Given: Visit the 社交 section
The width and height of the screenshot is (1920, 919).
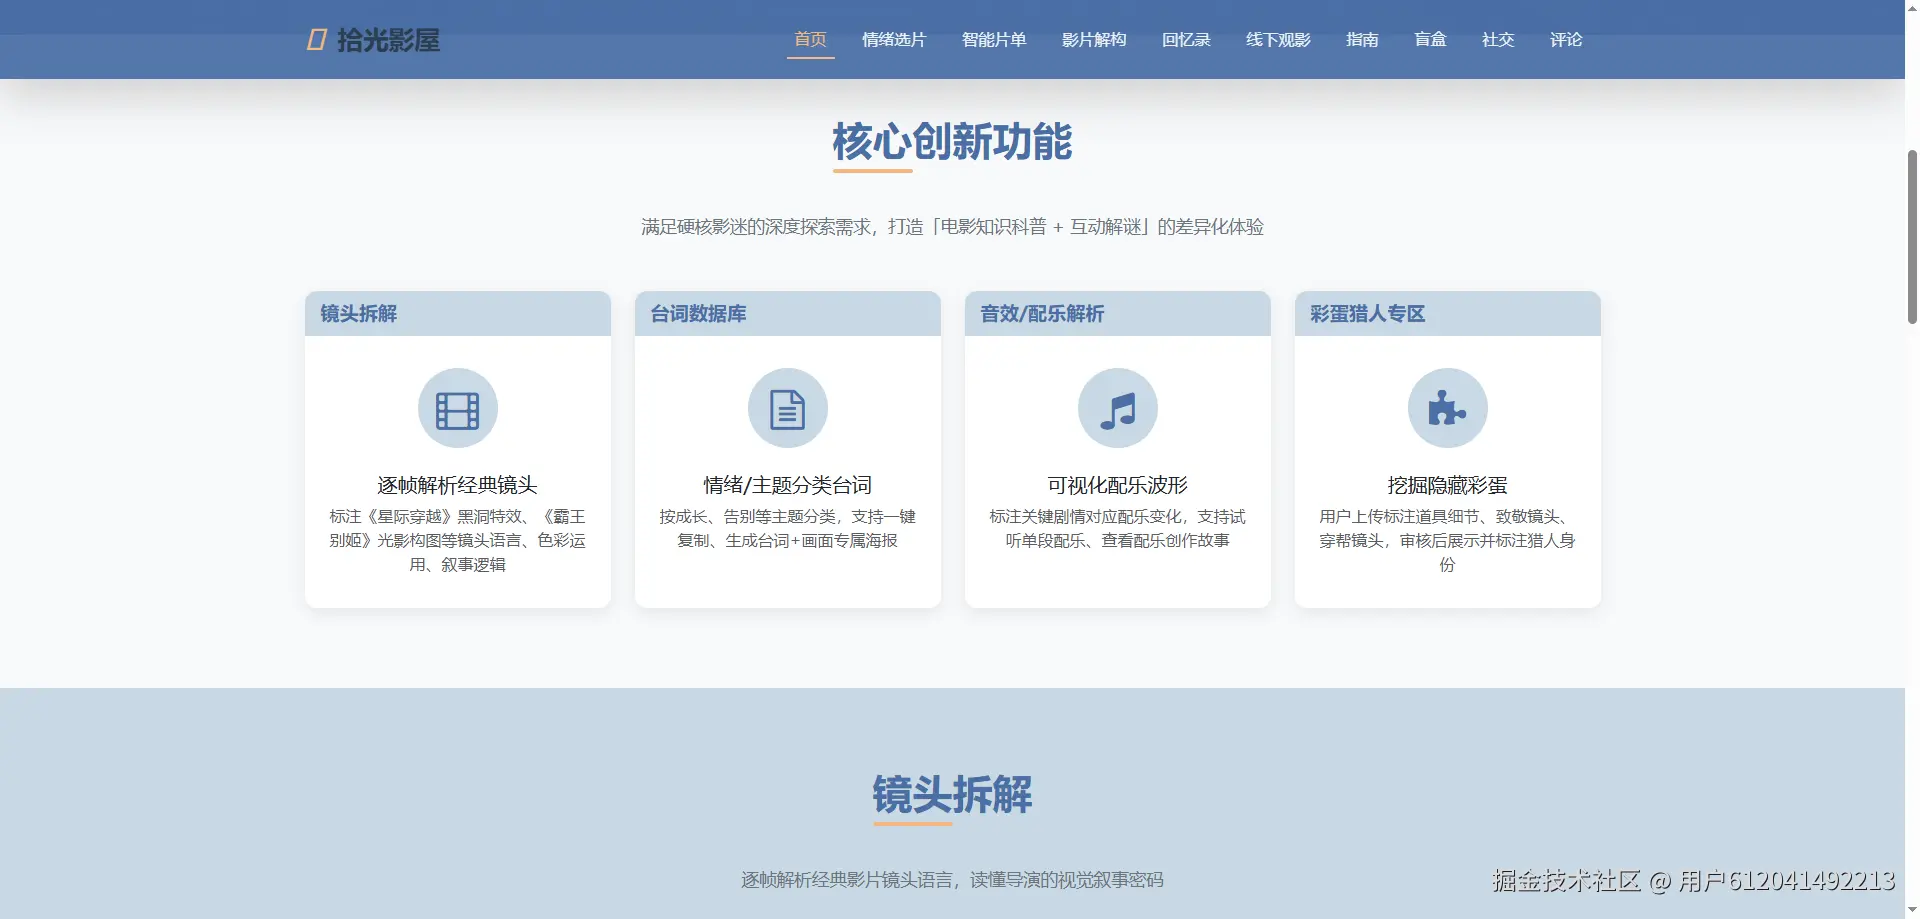Looking at the screenshot, I should 1498,40.
